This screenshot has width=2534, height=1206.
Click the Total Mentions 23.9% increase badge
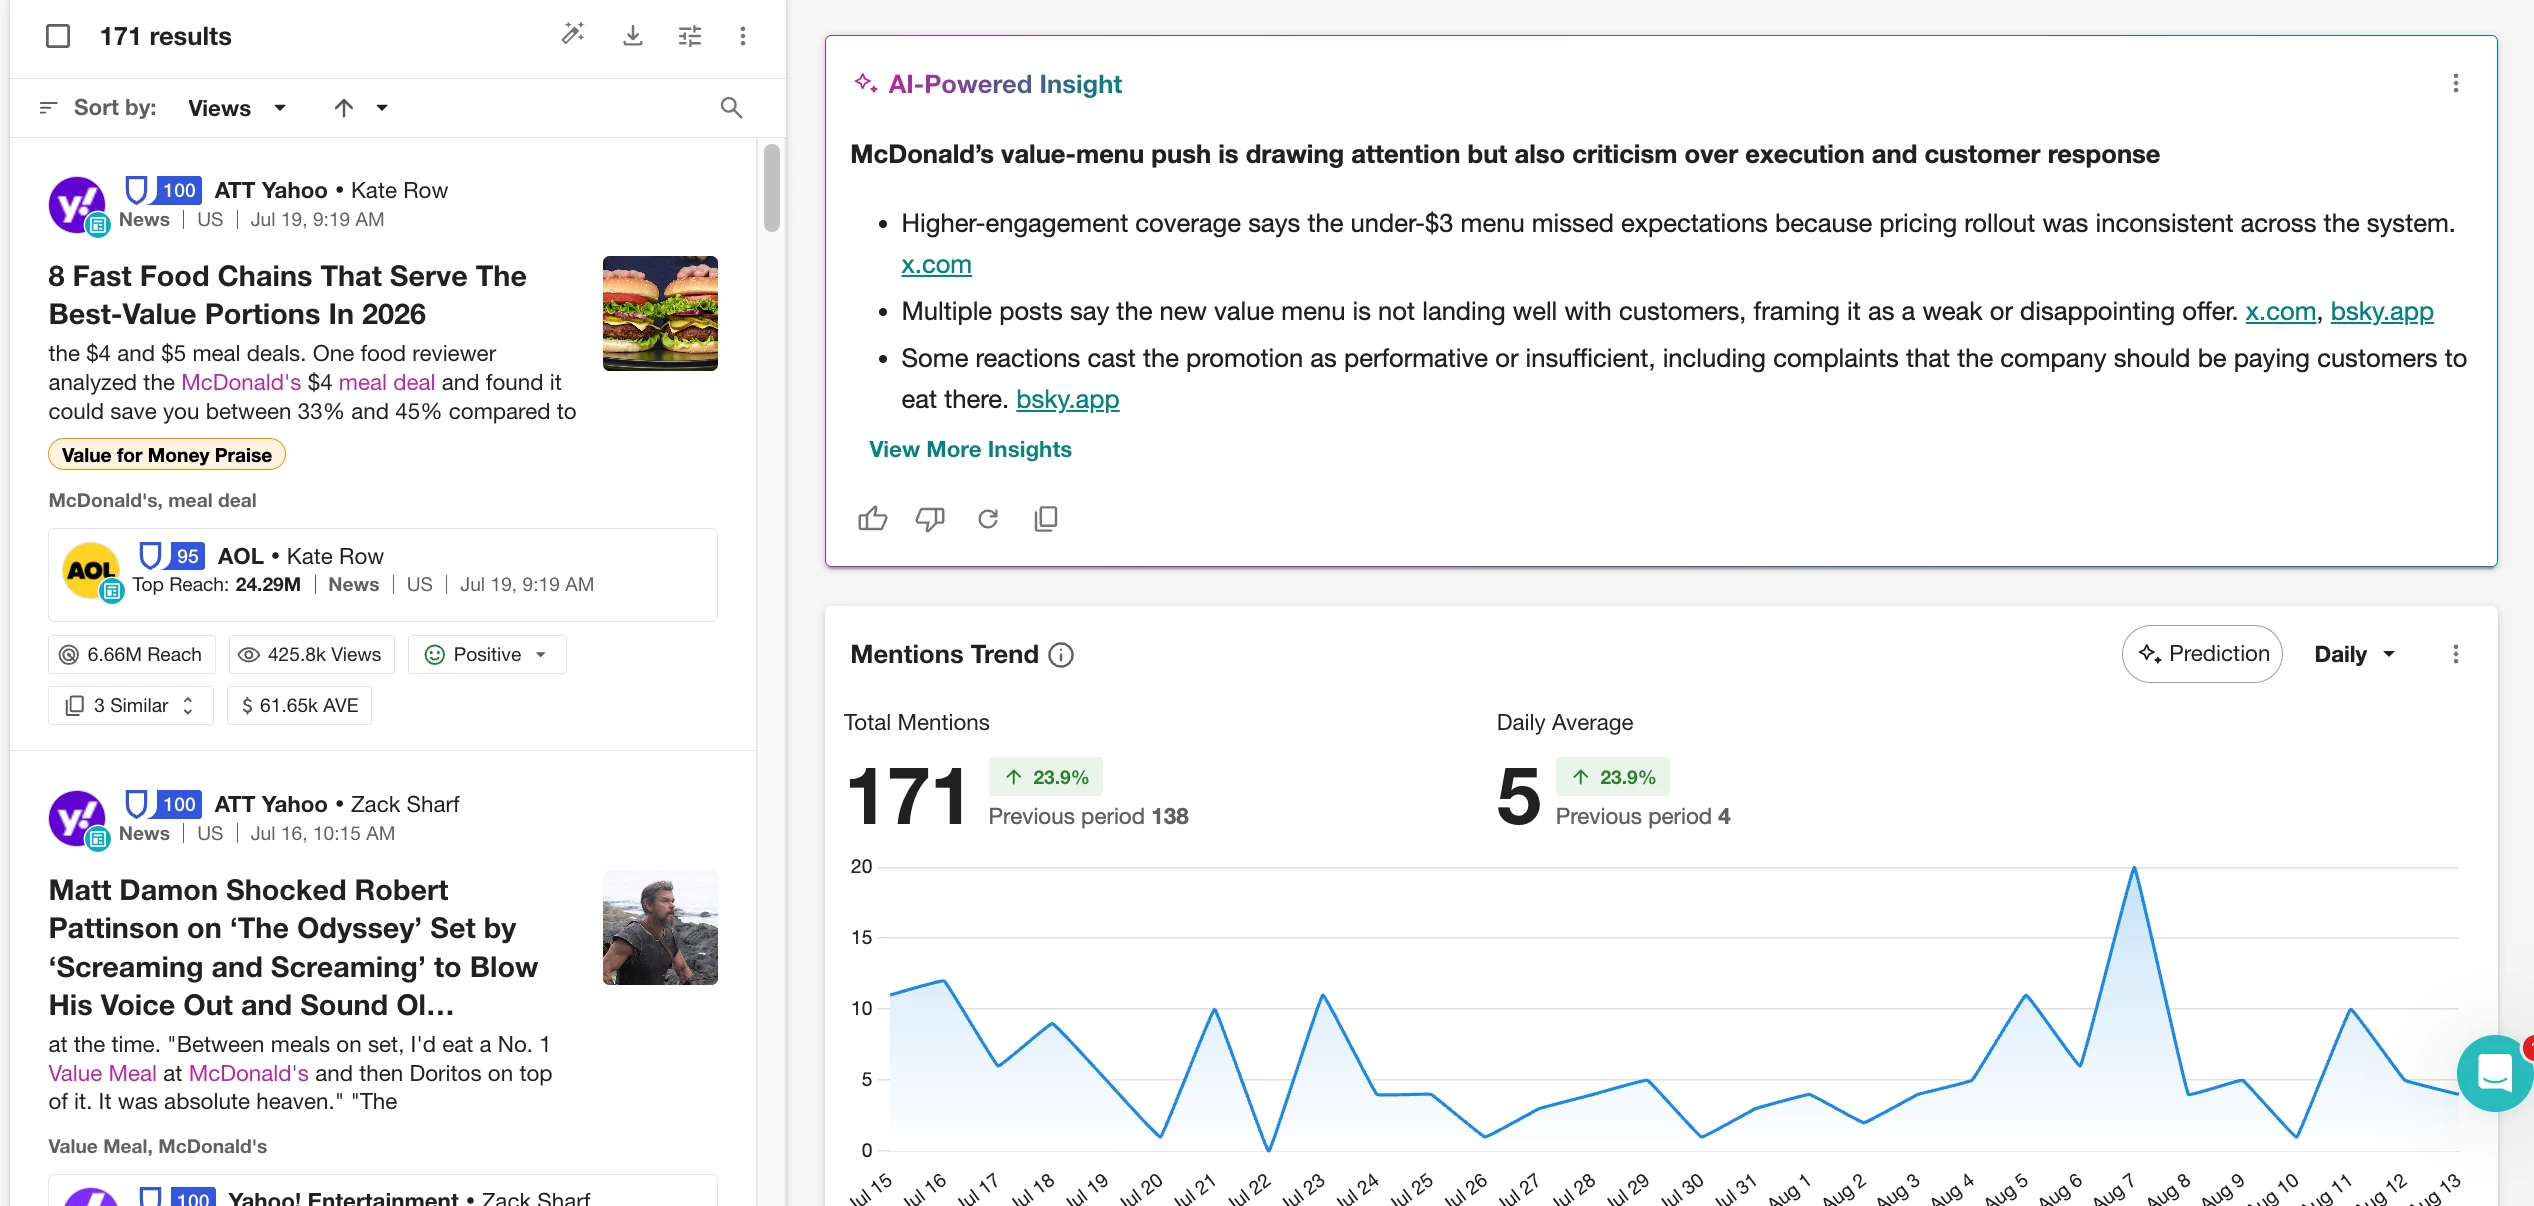[x=1046, y=777]
